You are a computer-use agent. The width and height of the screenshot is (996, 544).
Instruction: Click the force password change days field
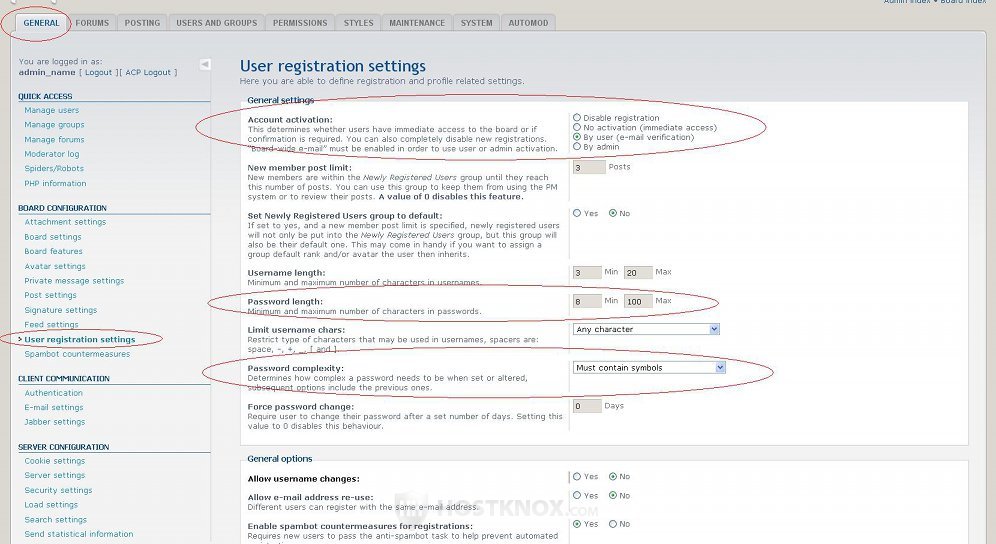coord(587,406)
